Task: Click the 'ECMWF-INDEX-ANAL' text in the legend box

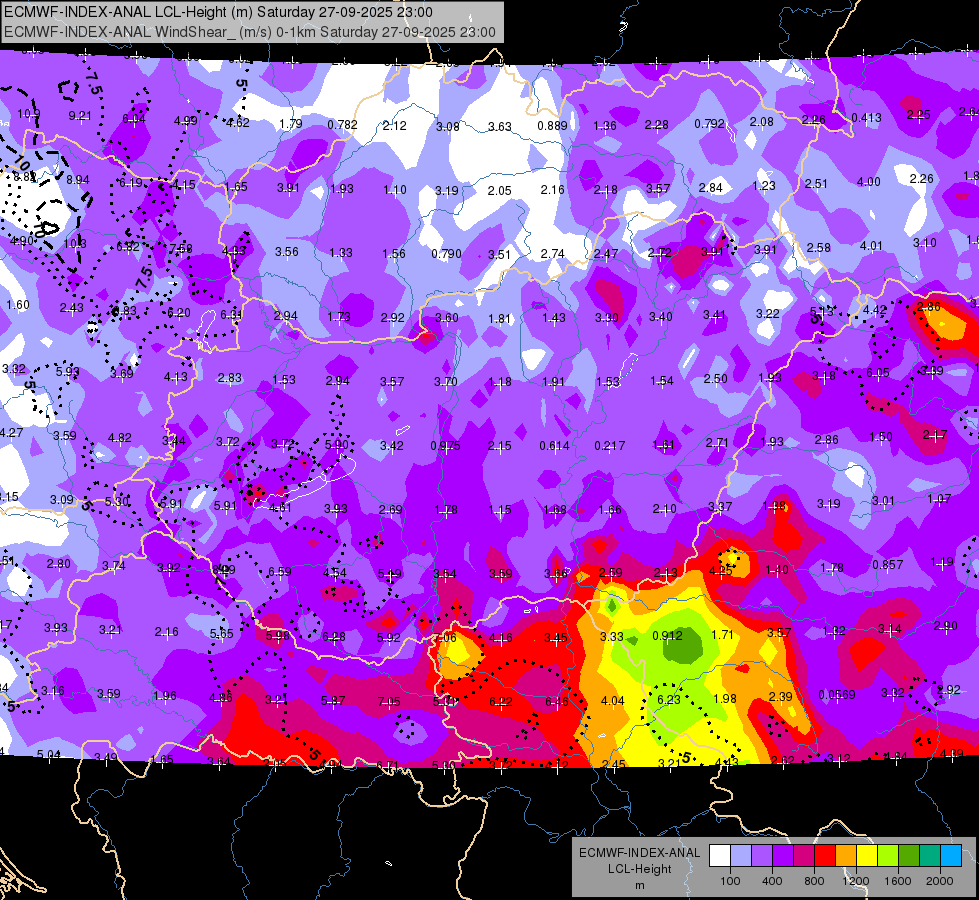Action: (x=639, y=853)
